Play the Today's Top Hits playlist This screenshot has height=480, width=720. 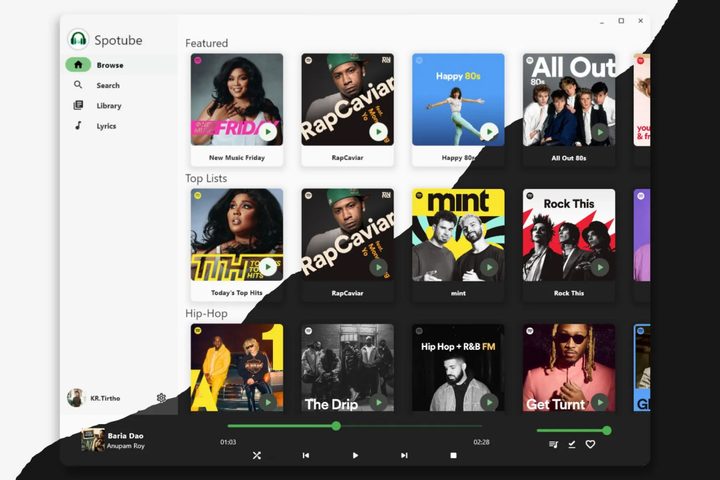(x=267, y=267)
